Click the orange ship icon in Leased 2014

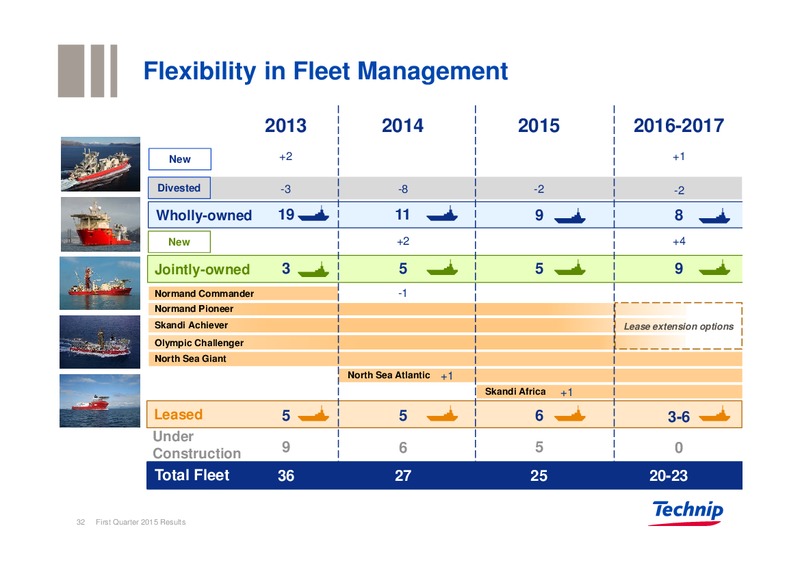point(442,414)
